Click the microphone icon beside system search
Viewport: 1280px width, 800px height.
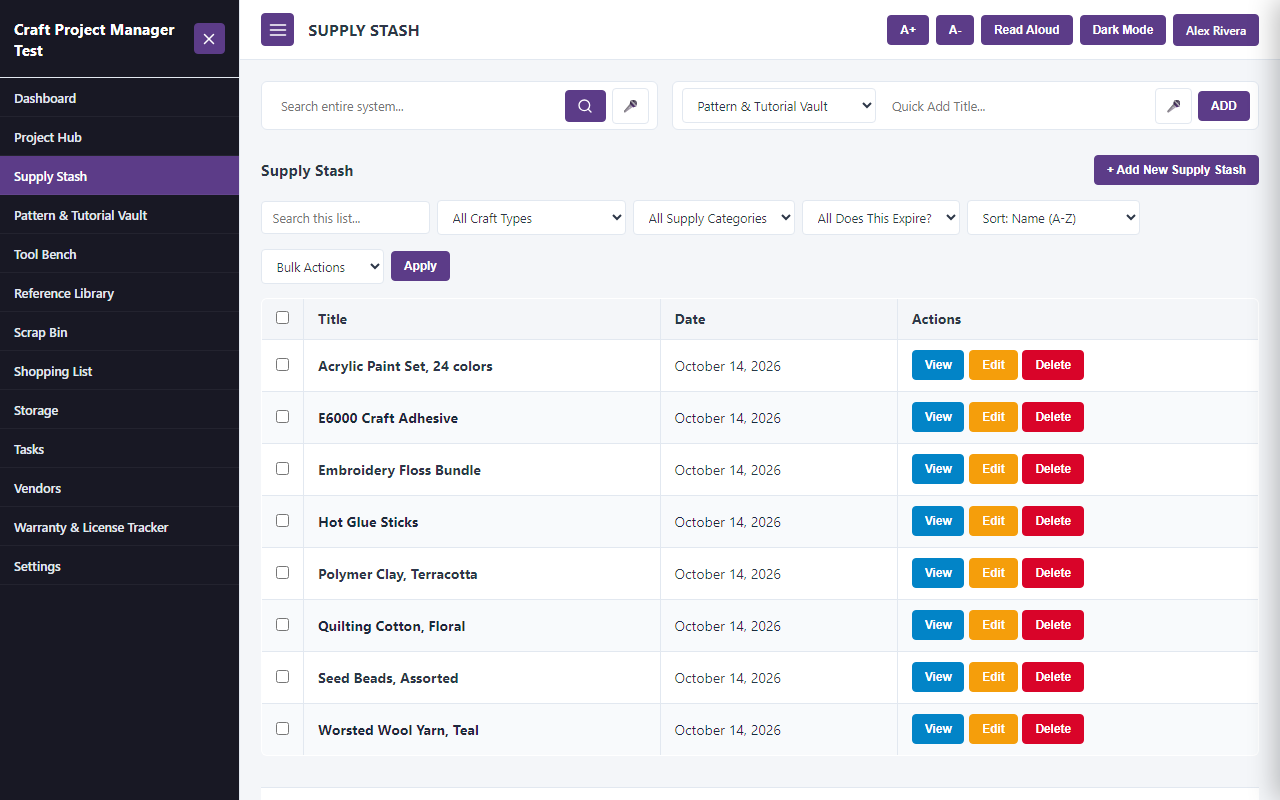[x=630, y=106]
